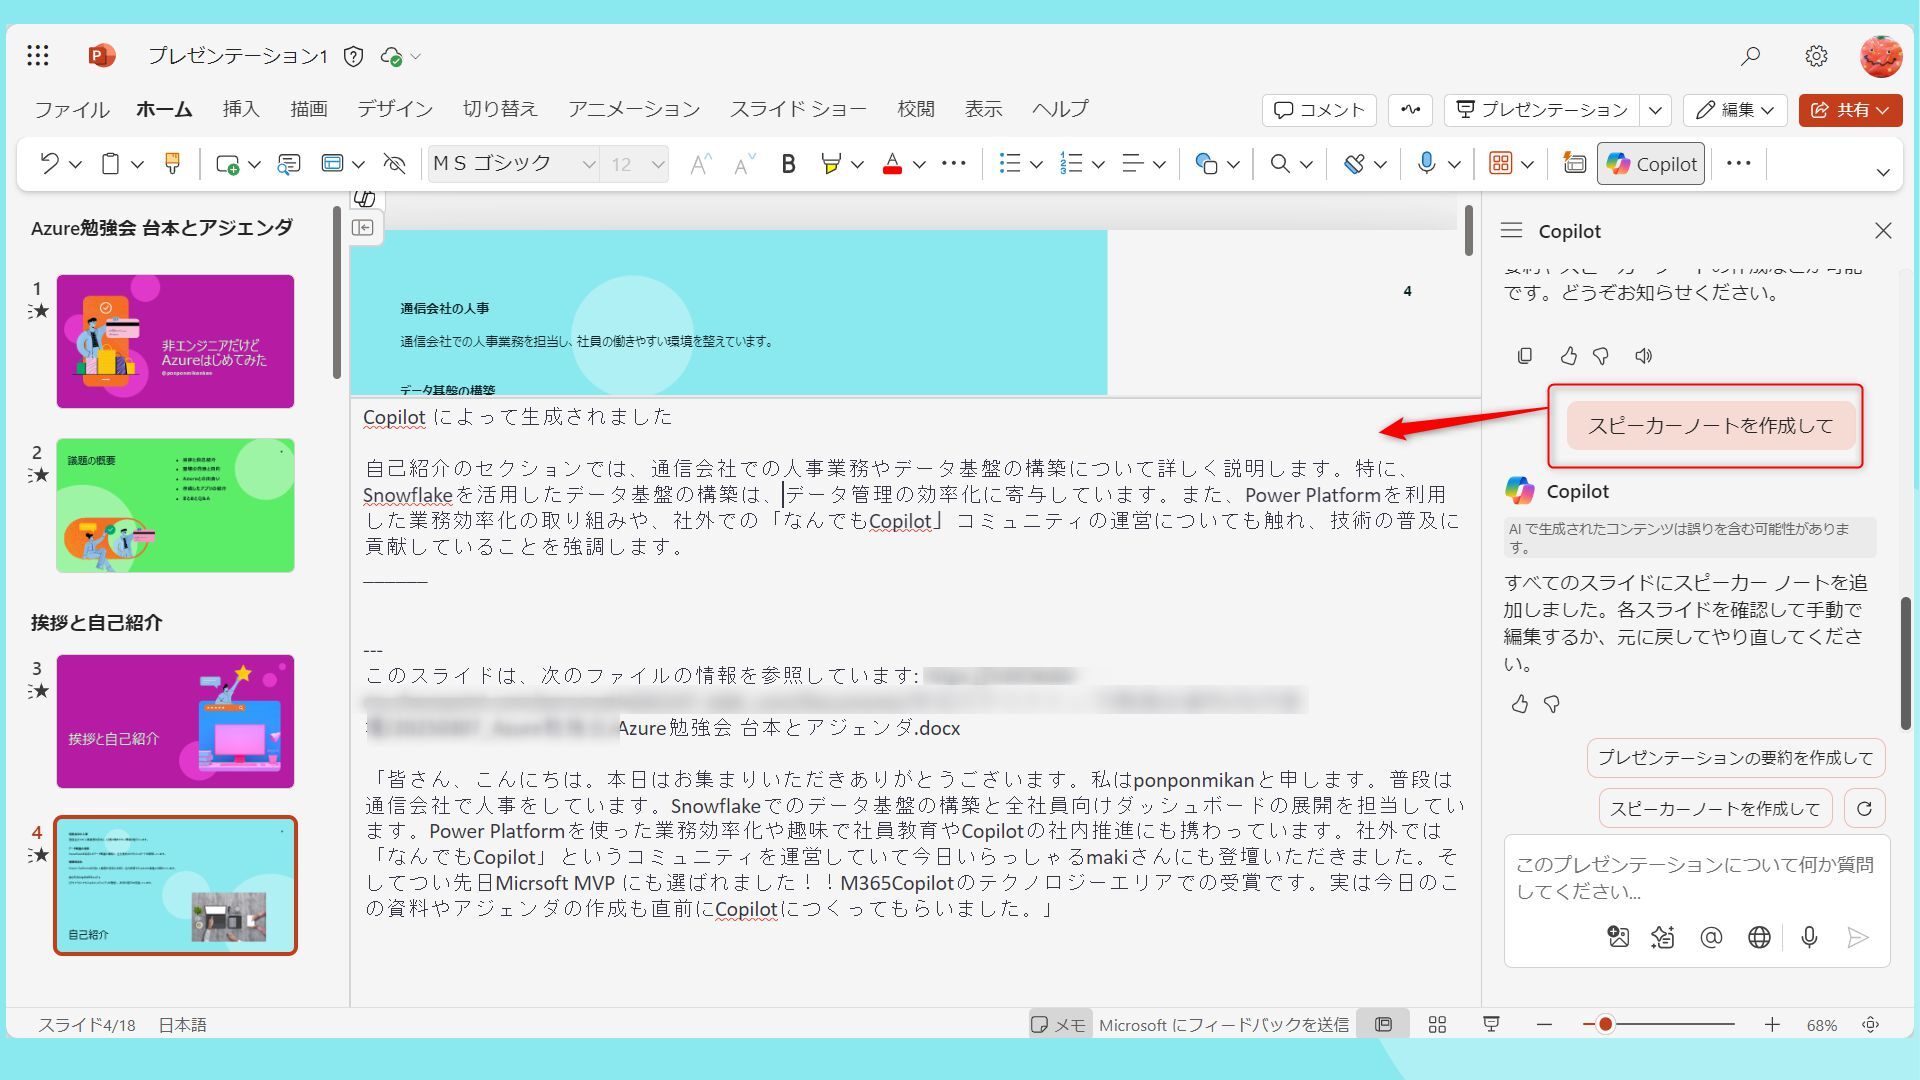Open the アニメーション tab

tap(634, 109)
